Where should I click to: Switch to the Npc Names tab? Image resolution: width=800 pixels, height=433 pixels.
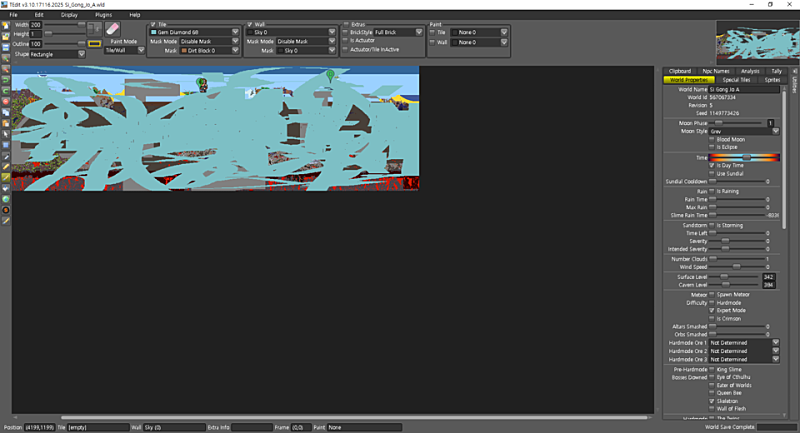(716, 71)
